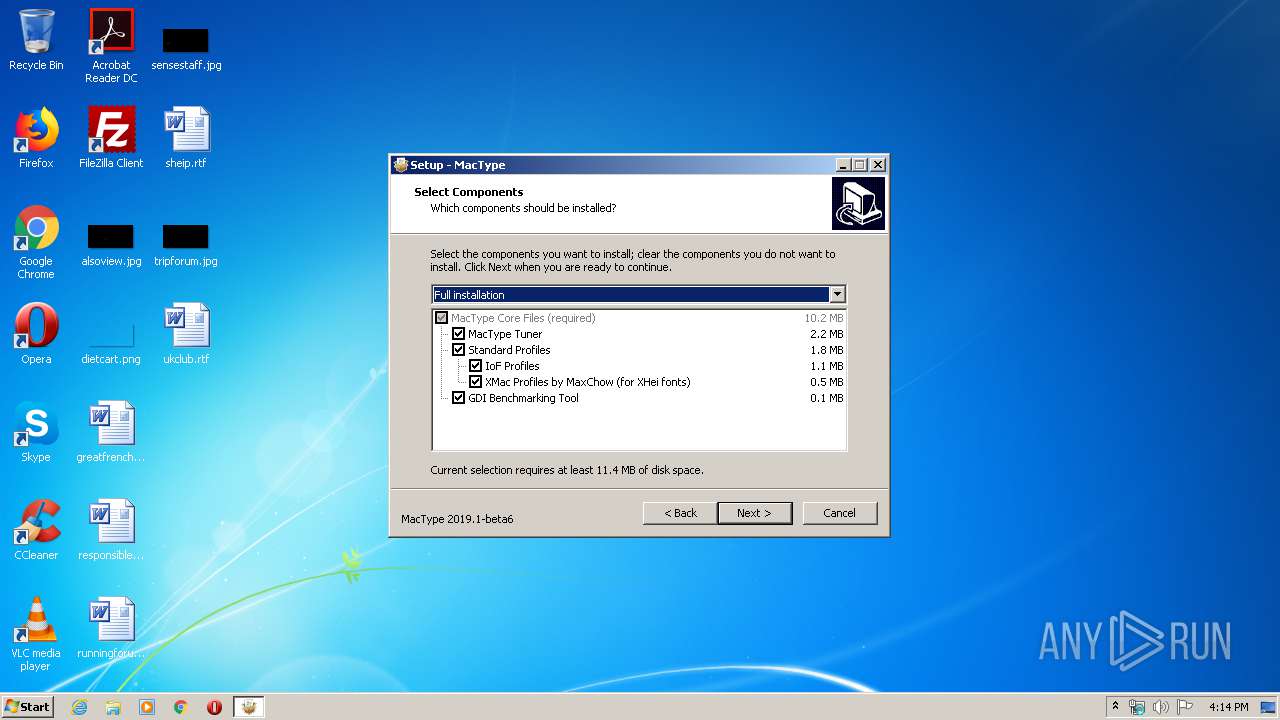Image resolution: width=1280 pixels, height=720 pixels.
Task: Minimize the Setup - MacType window
Action: click(x=843, y=165)
